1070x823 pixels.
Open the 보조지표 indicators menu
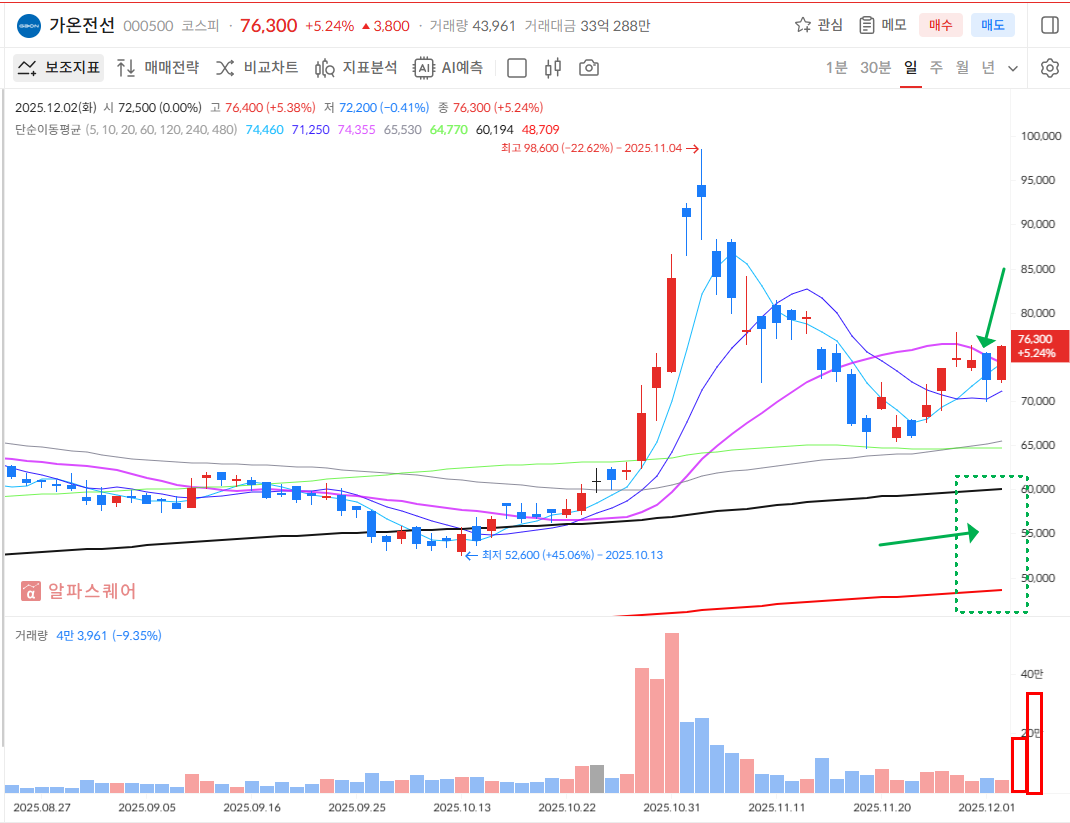tap(58, 68)
